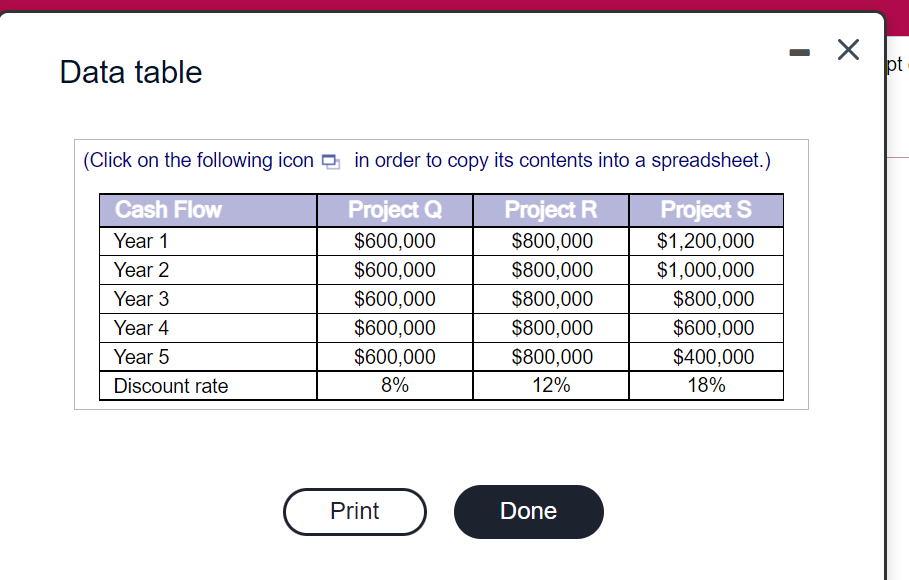Click Project S Year 5 value $400,000
This screenshot has height=580, width=909.
714,357
